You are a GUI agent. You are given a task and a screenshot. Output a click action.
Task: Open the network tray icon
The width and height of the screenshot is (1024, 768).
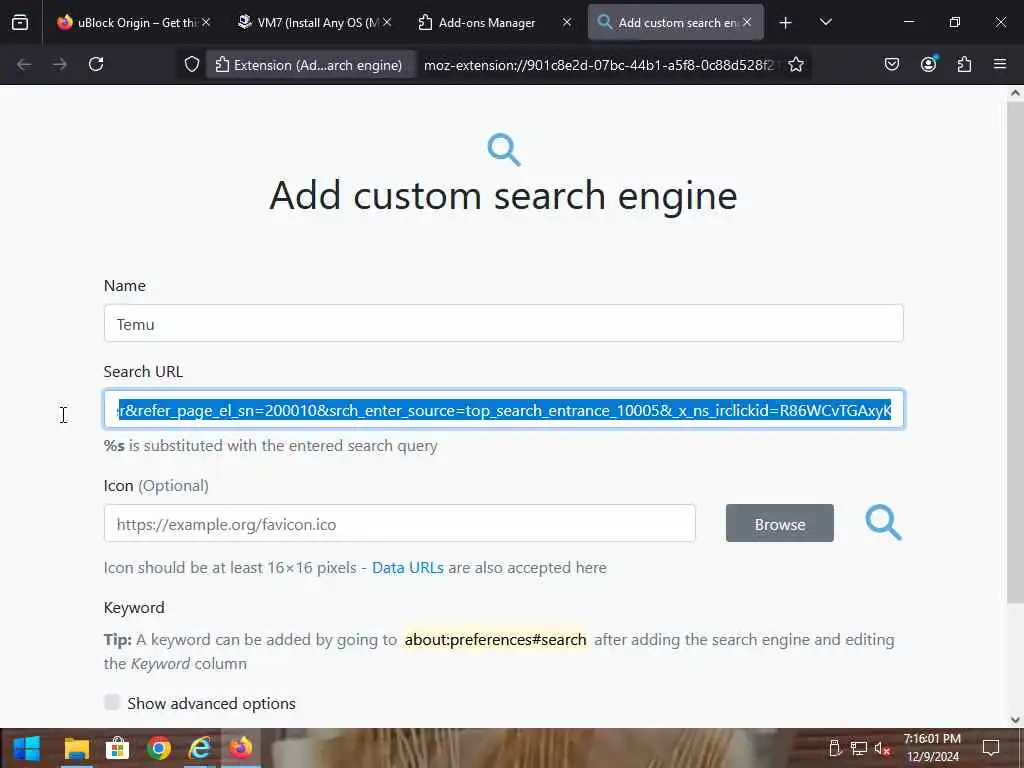coord(859,748)
